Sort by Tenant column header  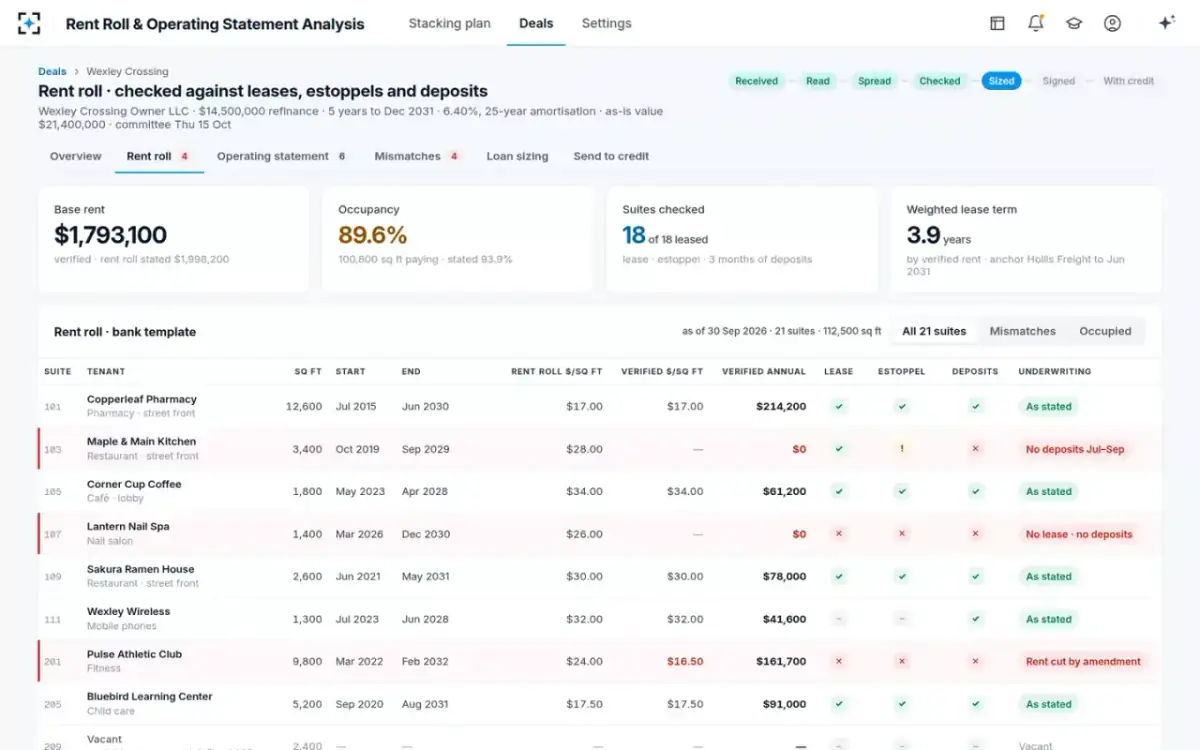click(106, 372)
